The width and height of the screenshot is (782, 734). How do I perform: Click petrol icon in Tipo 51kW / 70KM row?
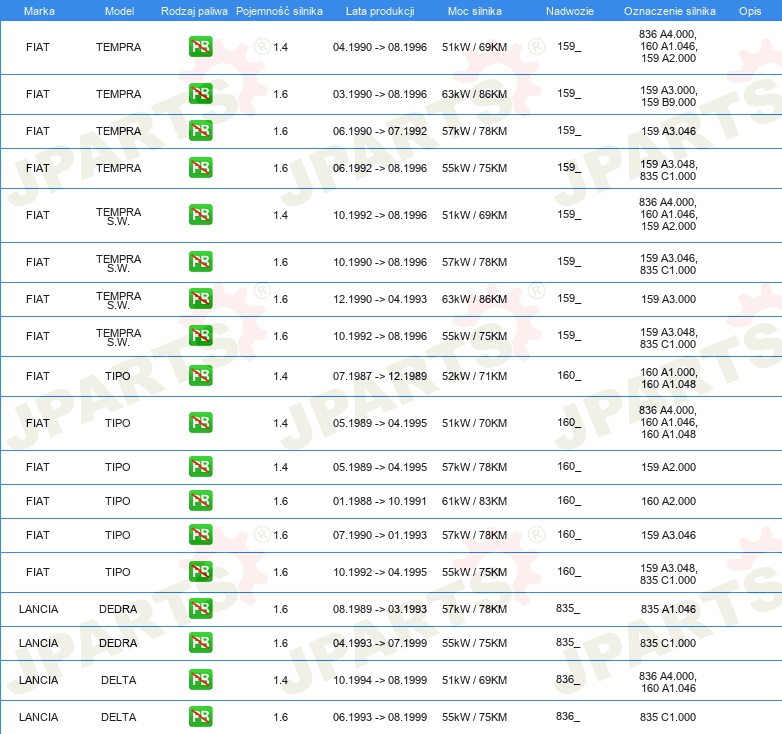(200, 423)
